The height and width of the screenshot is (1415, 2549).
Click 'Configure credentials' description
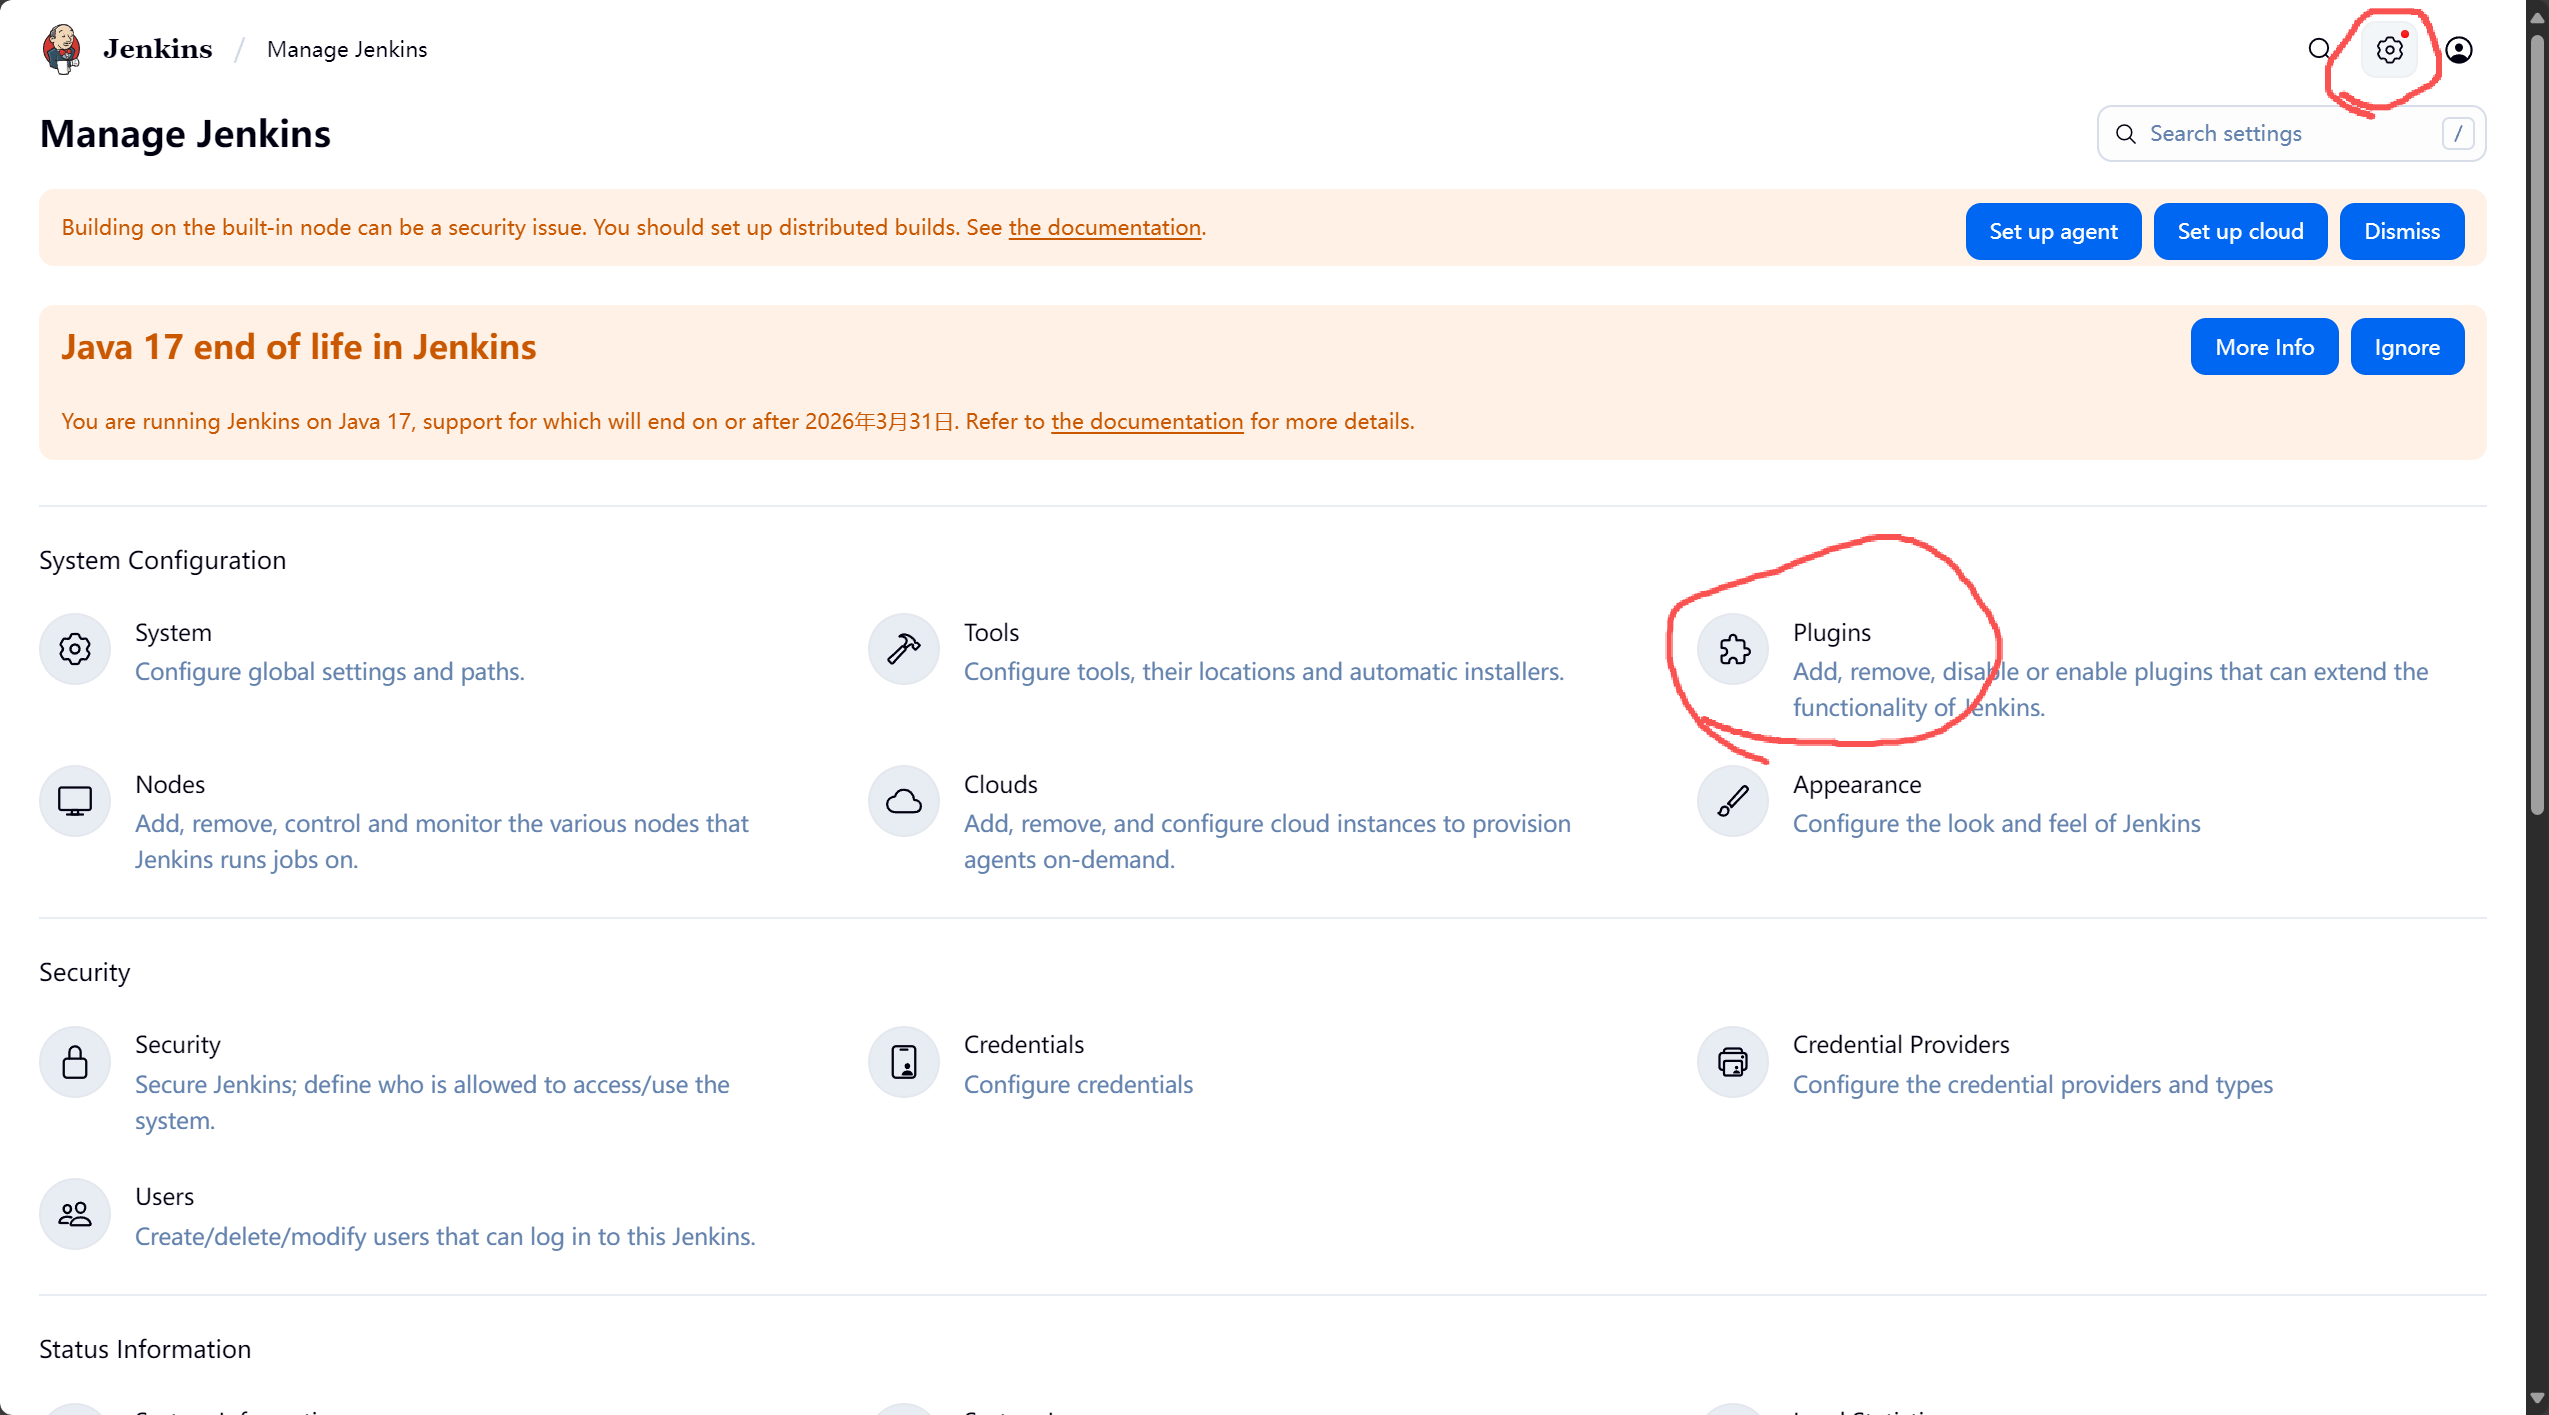click(1078, 1084)
